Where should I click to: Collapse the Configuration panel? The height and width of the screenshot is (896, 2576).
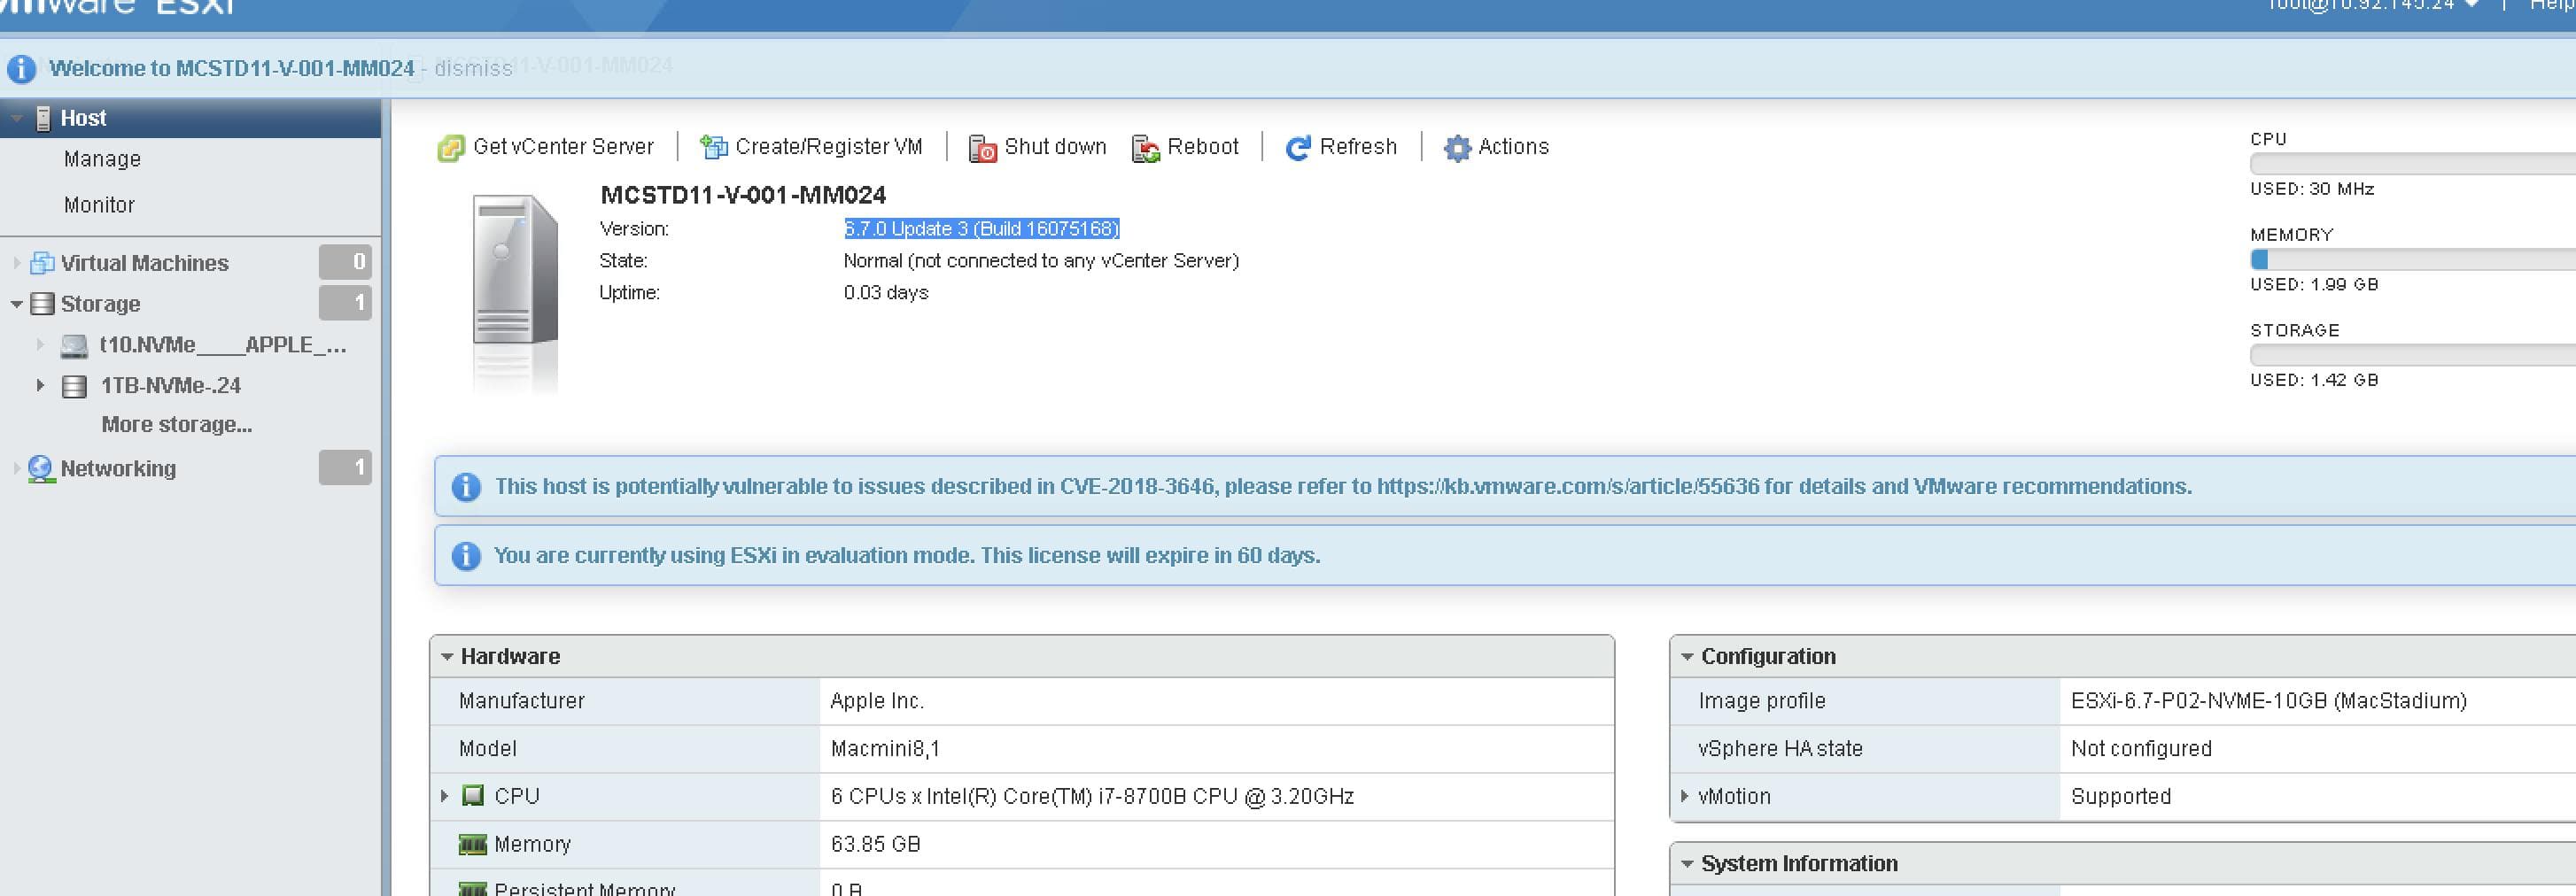click(1688, 656)
